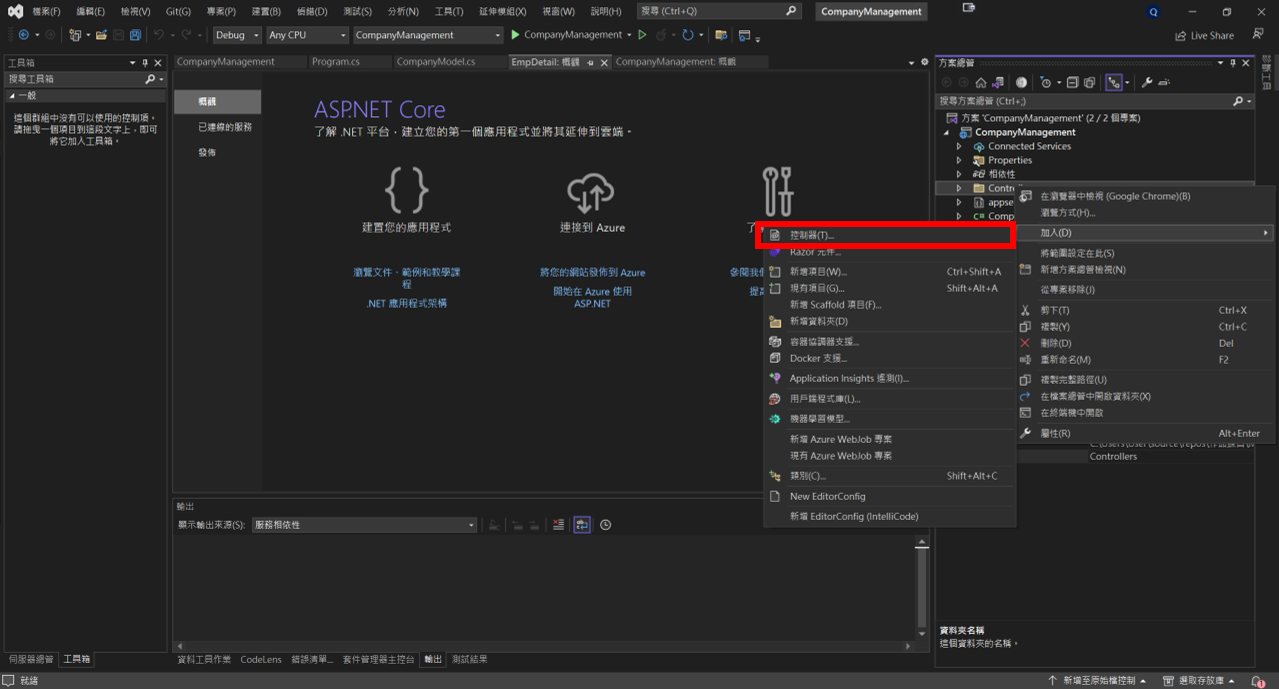Click the Undo arrow in toolbar

[159, 35]
